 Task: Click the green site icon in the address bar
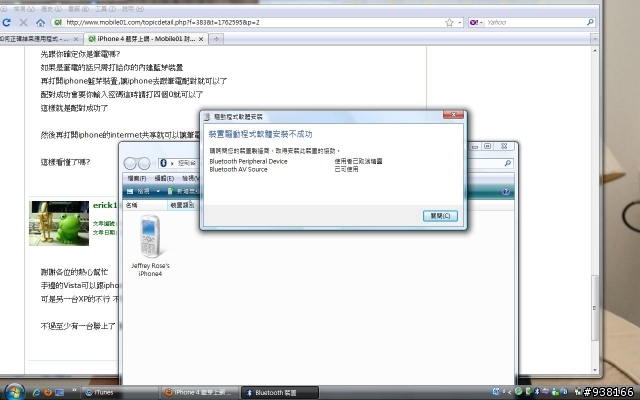pos(58,22)
